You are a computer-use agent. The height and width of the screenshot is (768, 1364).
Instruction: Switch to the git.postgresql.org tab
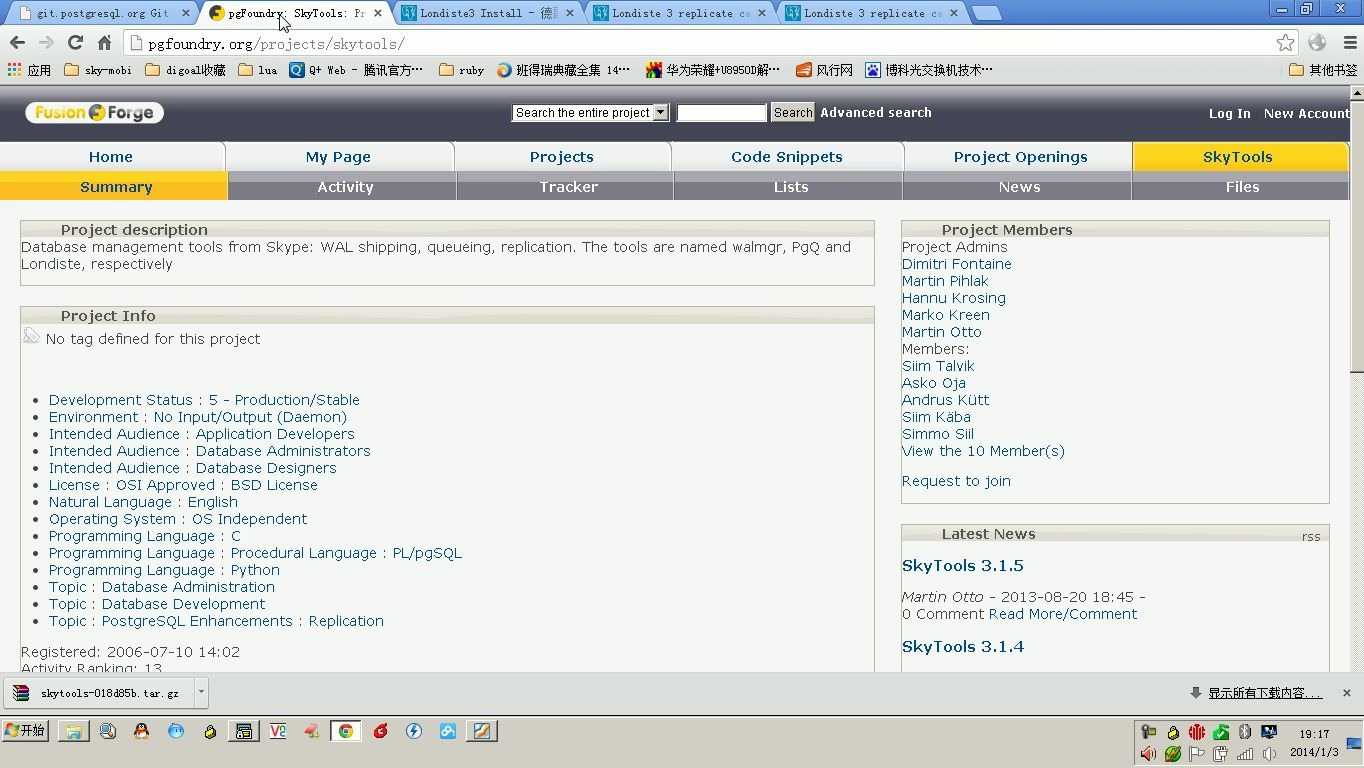101,13
